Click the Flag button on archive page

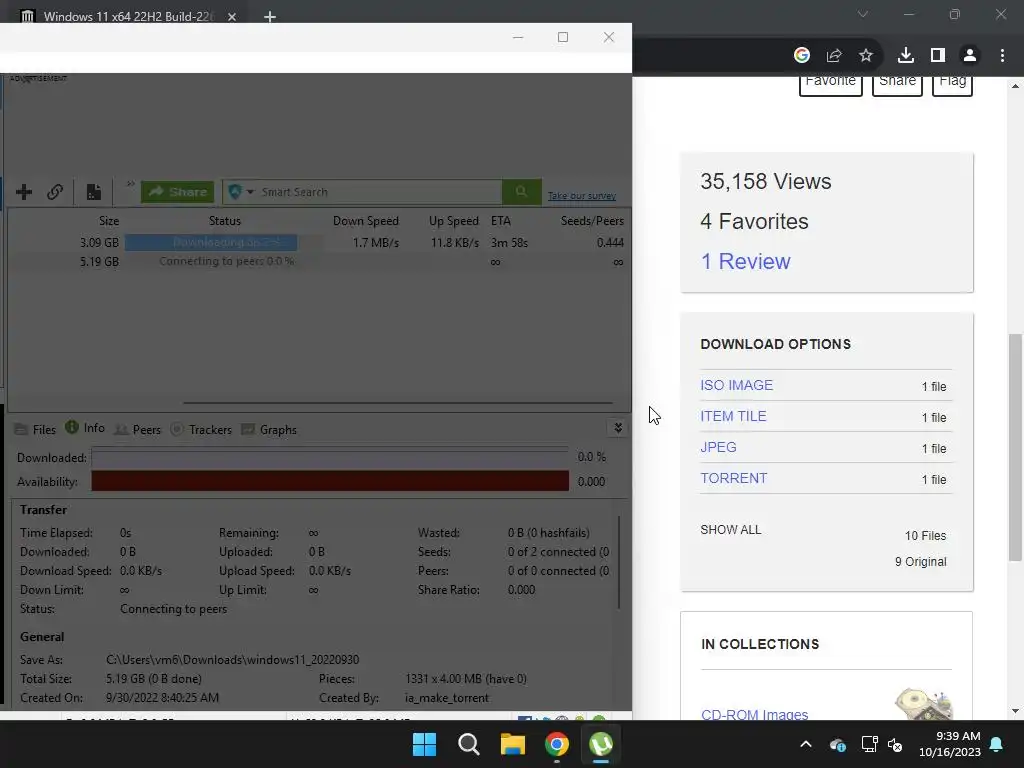click(952, 83)
